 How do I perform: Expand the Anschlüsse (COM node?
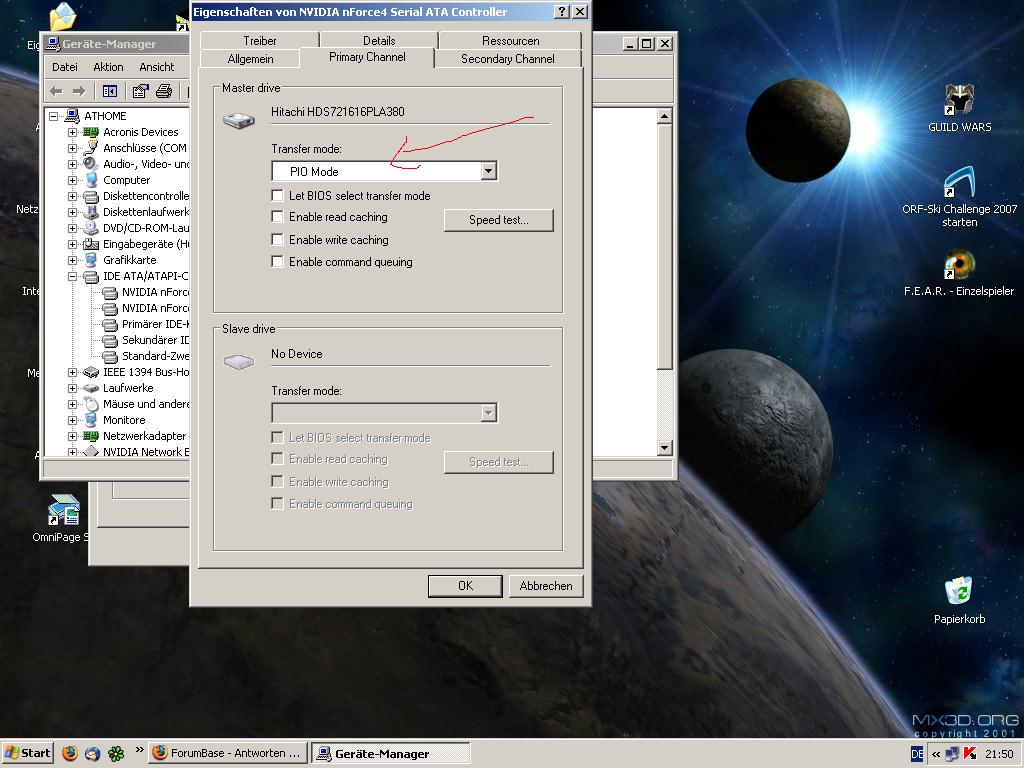[x=72, y=148]
